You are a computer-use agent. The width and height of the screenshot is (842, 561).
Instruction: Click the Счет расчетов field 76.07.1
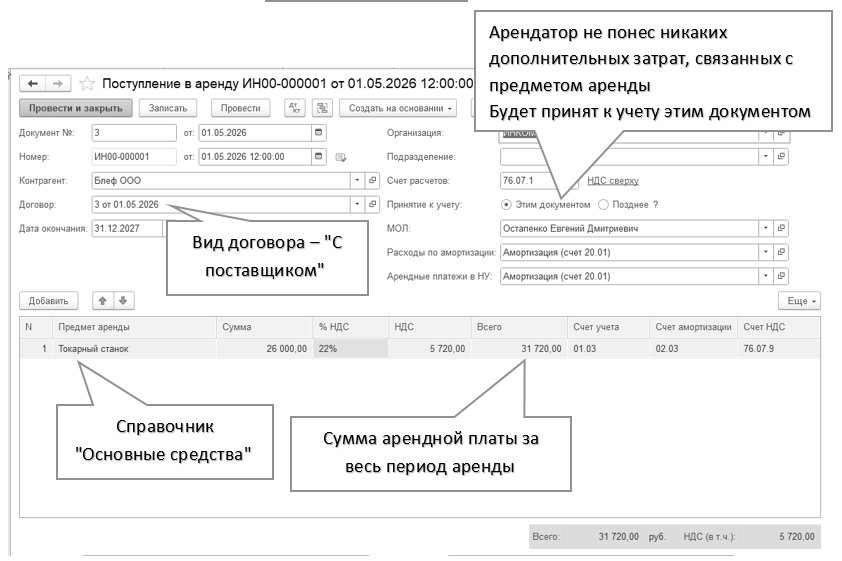coord(527,181)
